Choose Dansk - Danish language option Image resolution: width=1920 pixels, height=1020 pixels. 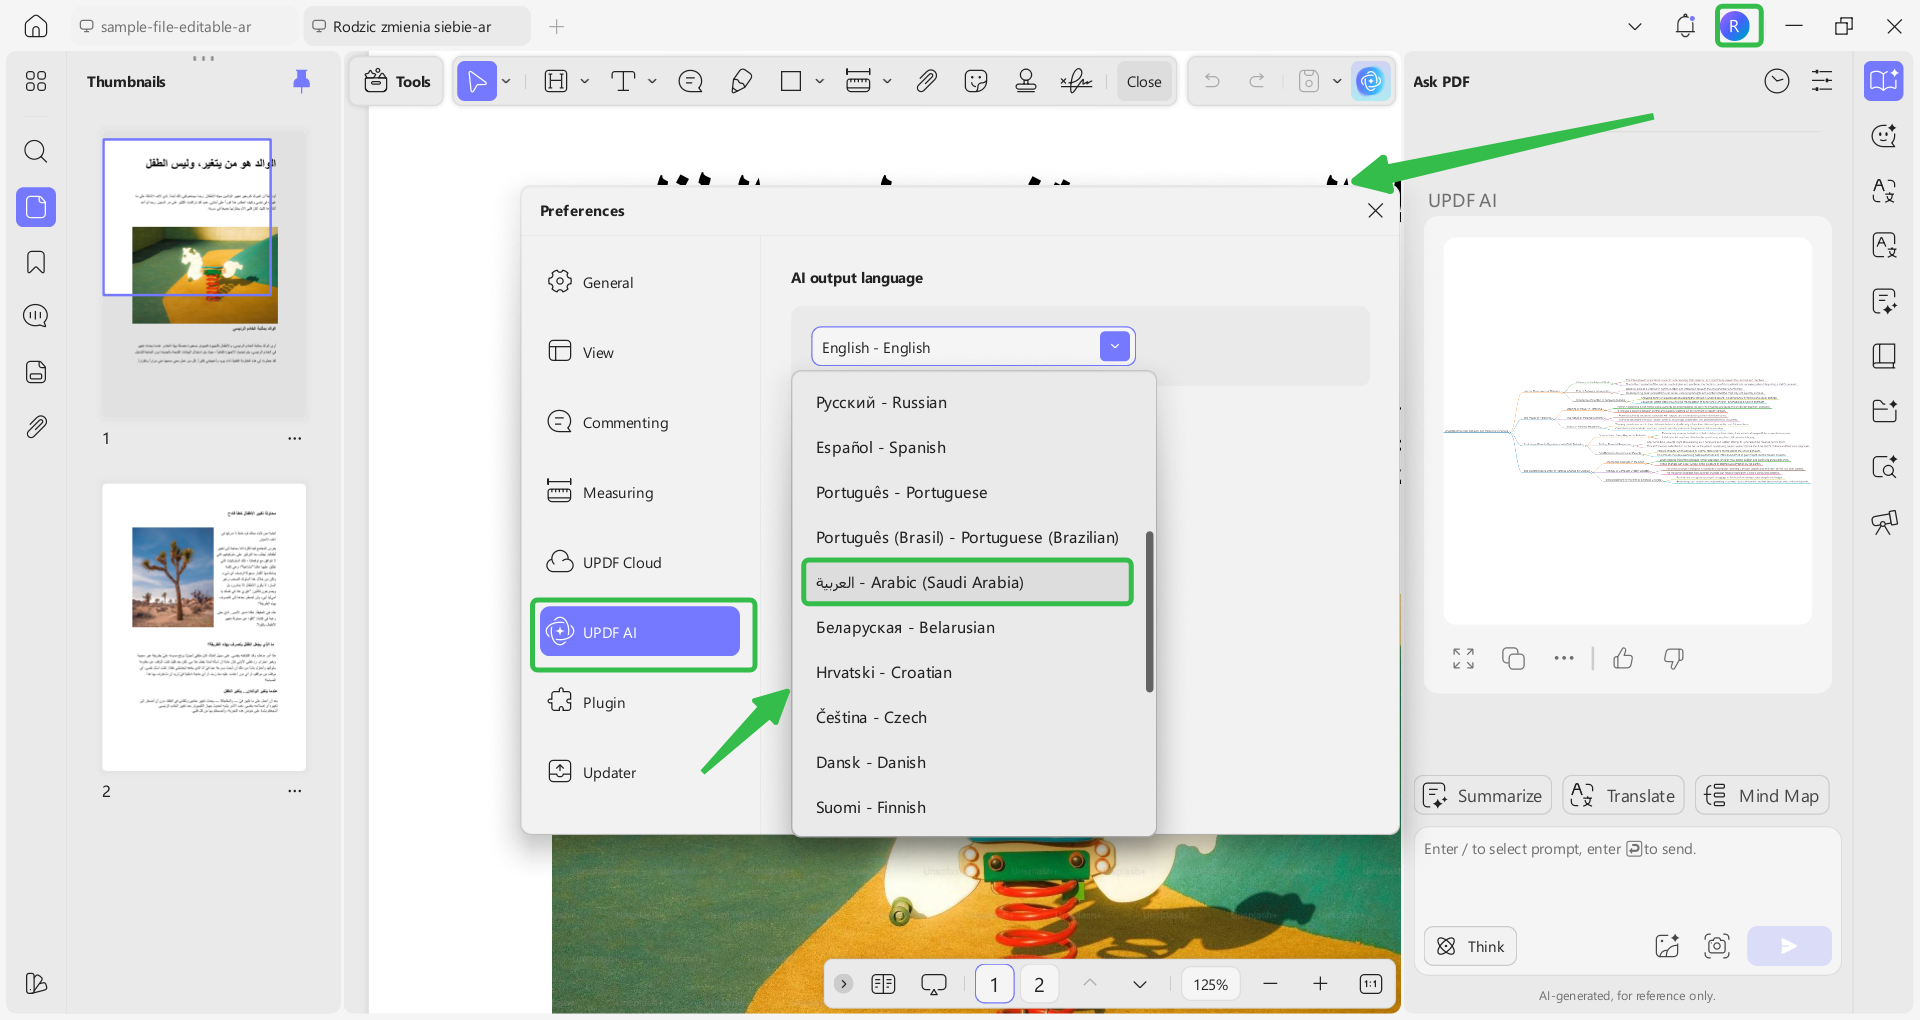[x=967, y=762]
